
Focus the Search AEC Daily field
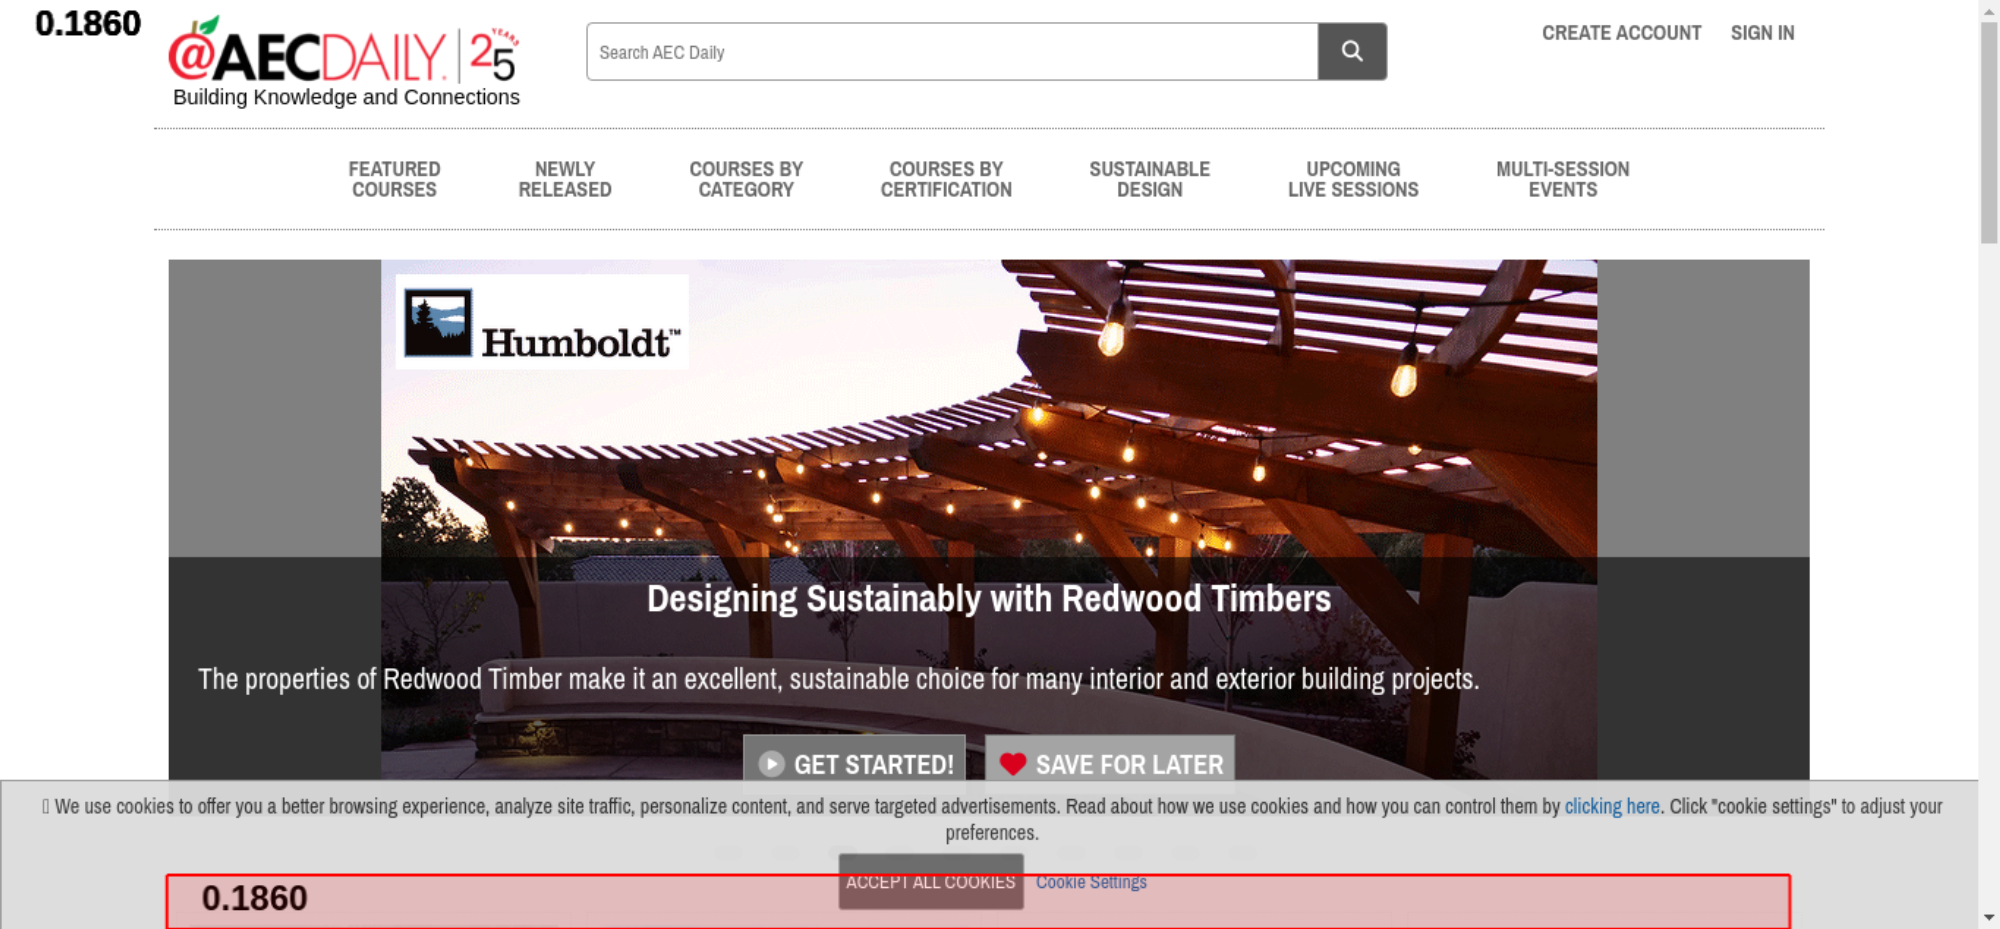tap(951, 52)
